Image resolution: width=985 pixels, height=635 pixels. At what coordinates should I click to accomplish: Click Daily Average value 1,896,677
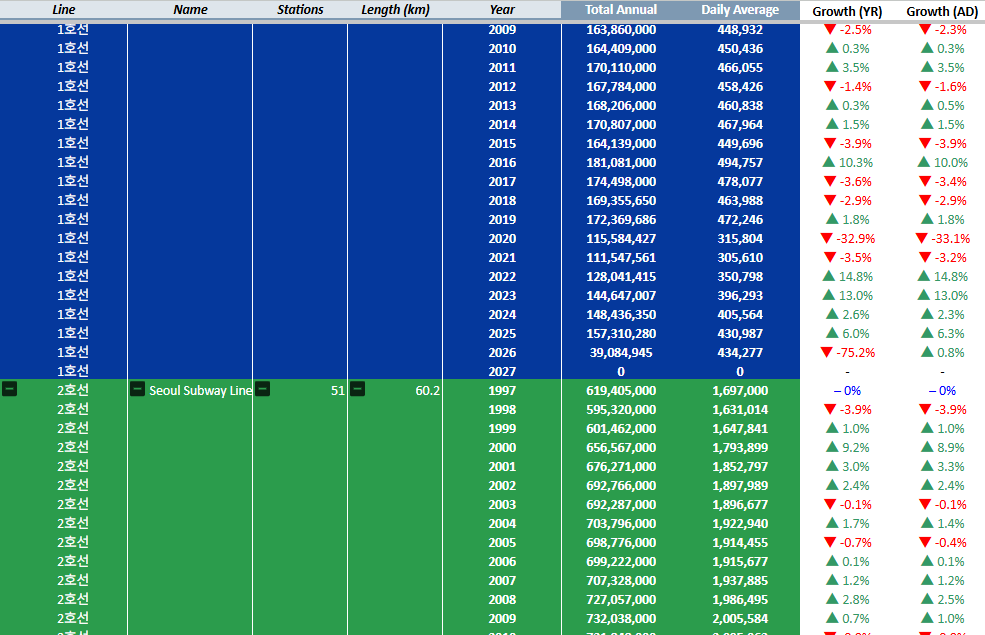tap(740, 504)
